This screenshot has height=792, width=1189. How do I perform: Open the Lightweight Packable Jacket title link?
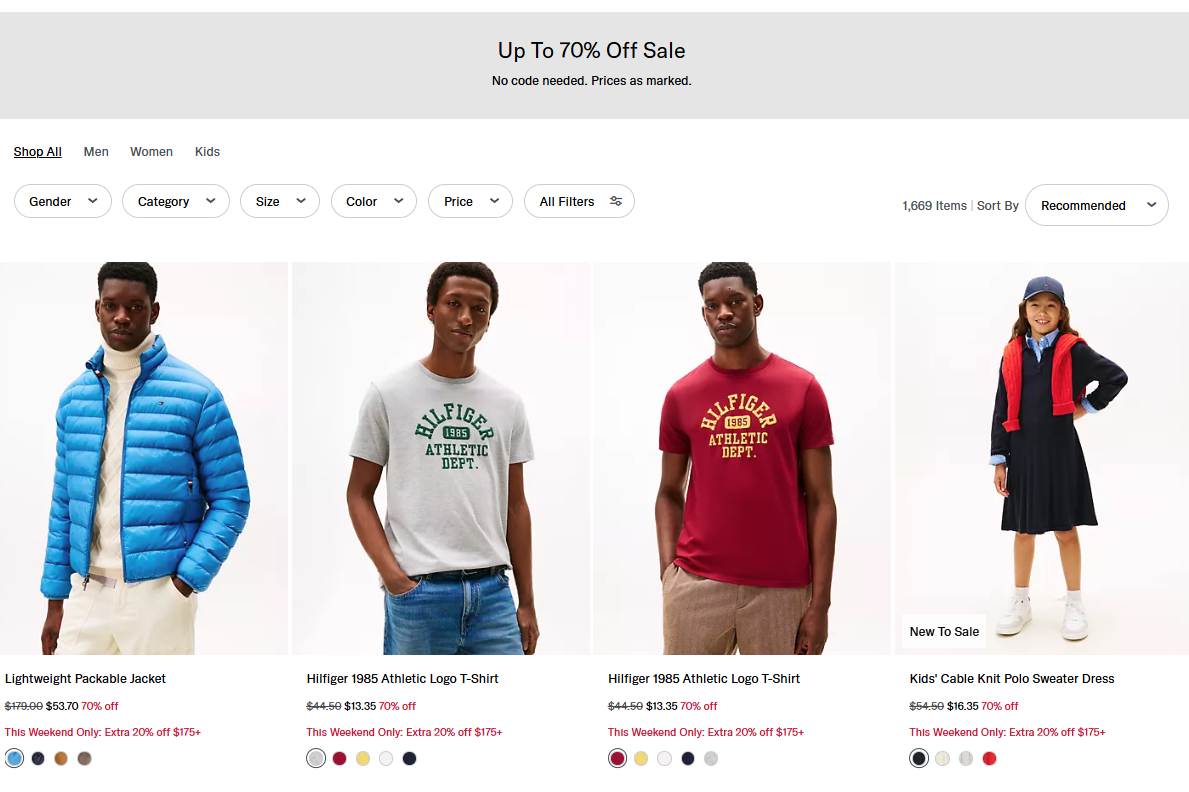[85, 679]
